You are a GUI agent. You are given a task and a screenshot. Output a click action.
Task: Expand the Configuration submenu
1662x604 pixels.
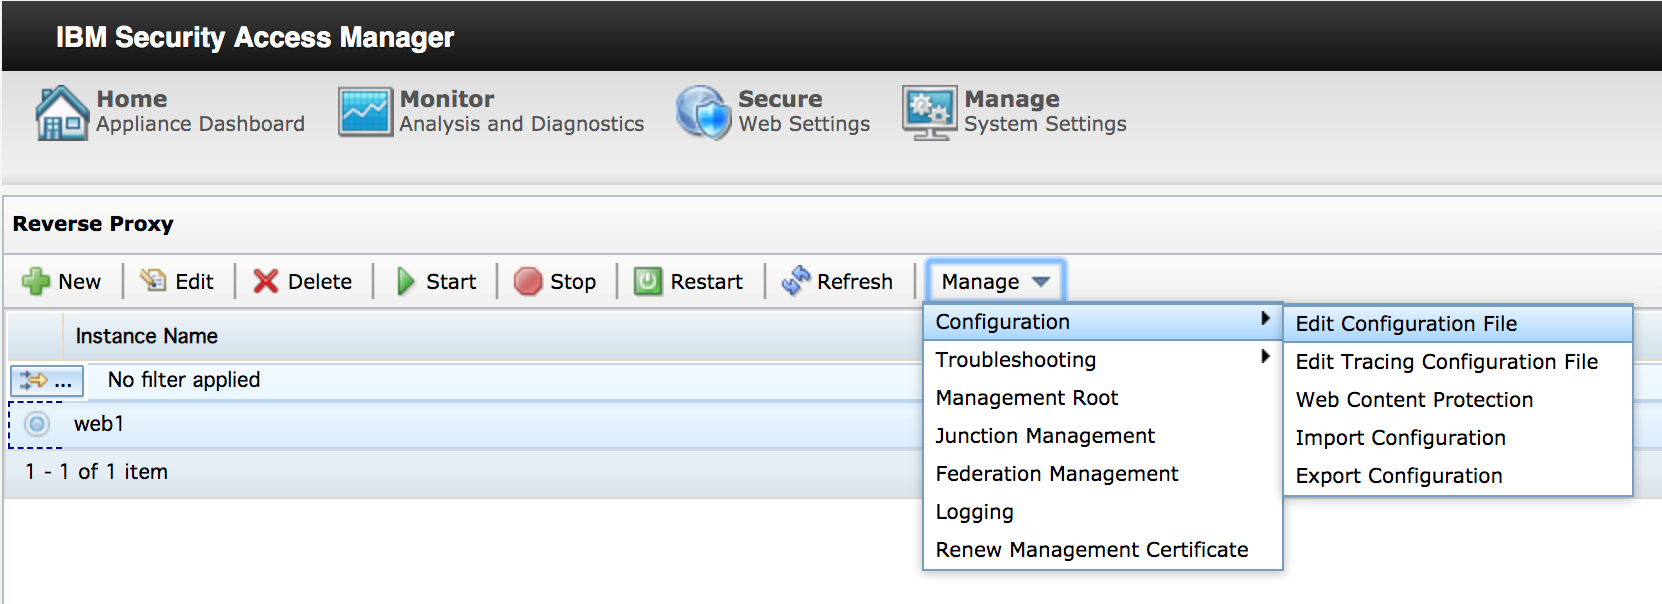tap(1001, 322)
